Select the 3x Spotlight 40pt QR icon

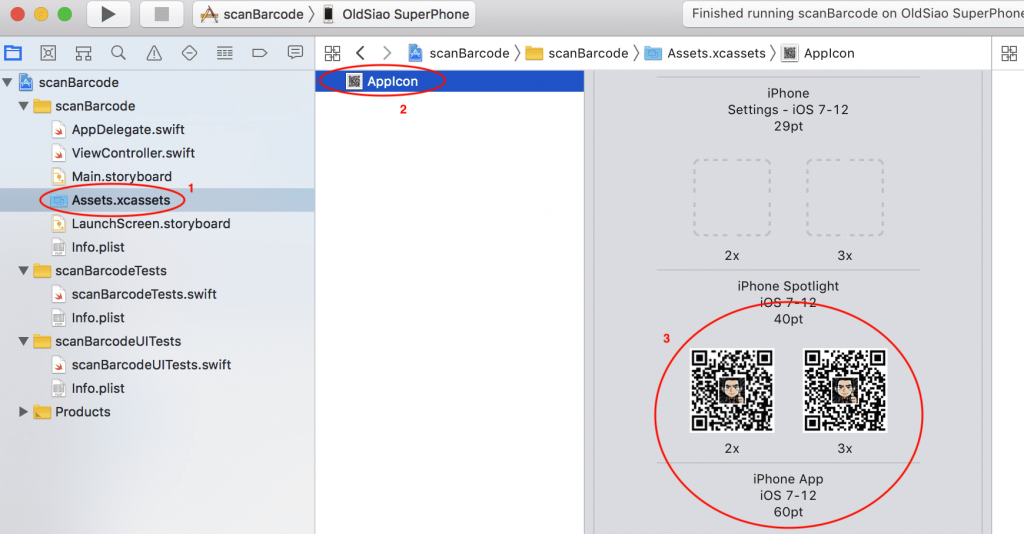pyautogui.click(x=844, y=390)
